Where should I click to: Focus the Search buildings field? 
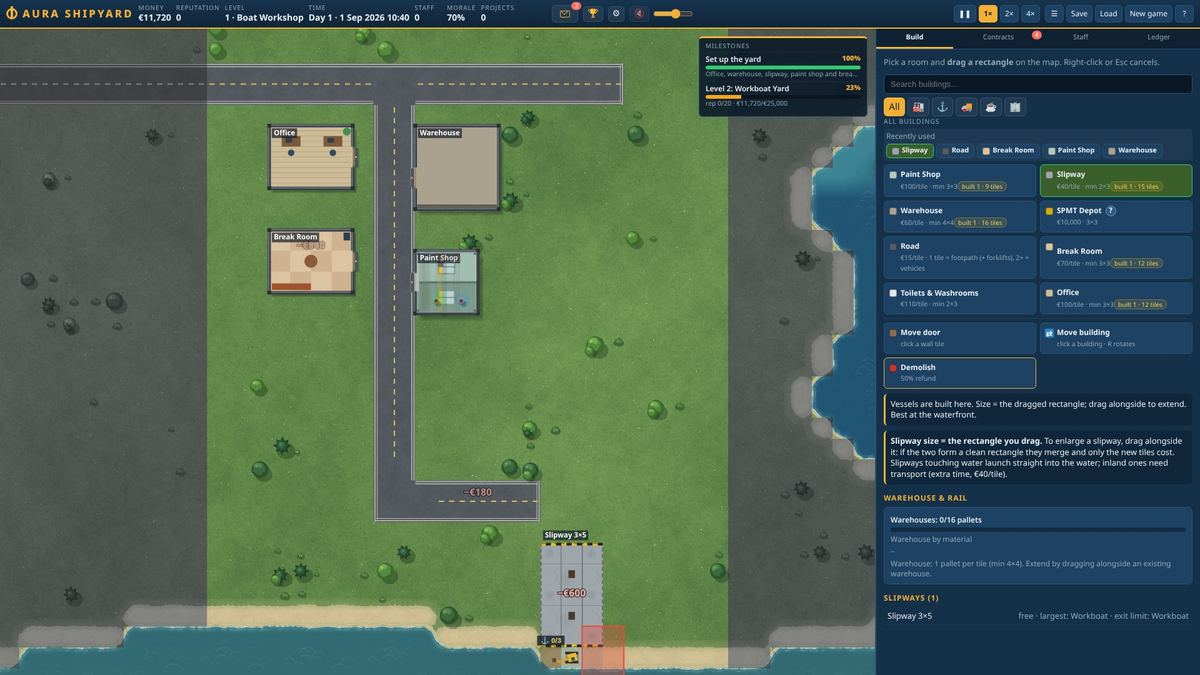[1038, 84]
